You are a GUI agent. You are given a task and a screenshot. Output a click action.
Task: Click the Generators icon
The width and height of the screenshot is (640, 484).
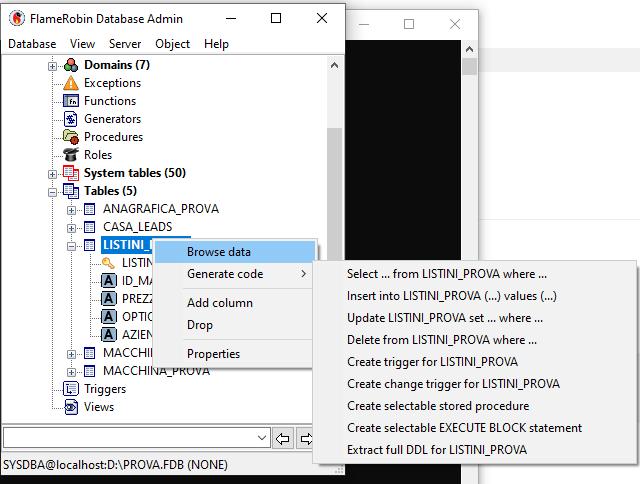click(x=71, y=119)
